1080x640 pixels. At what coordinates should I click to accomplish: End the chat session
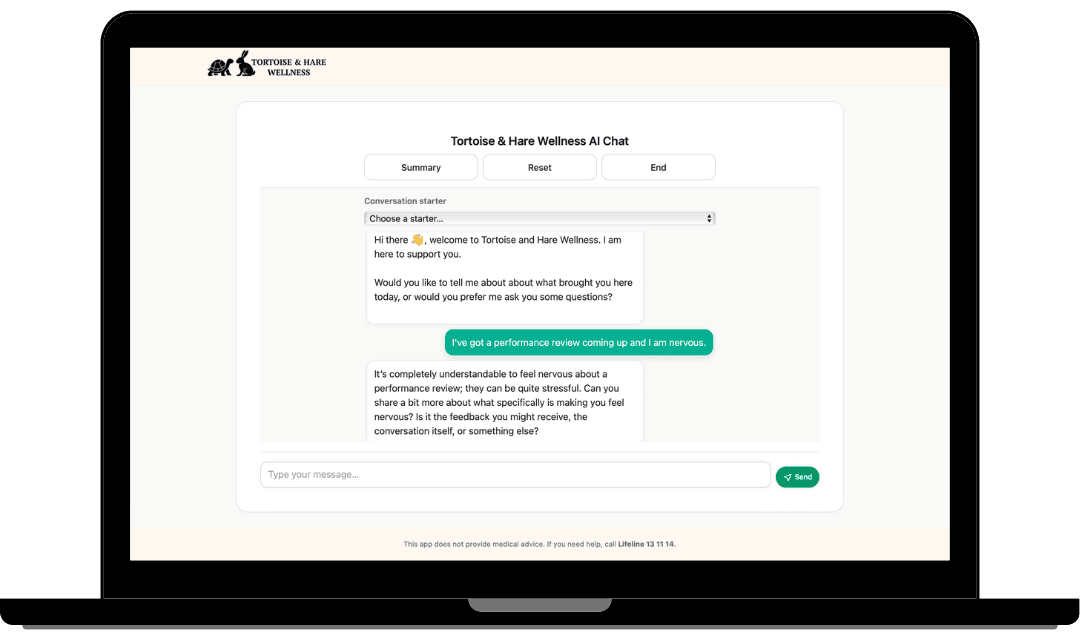coord(658,167)
